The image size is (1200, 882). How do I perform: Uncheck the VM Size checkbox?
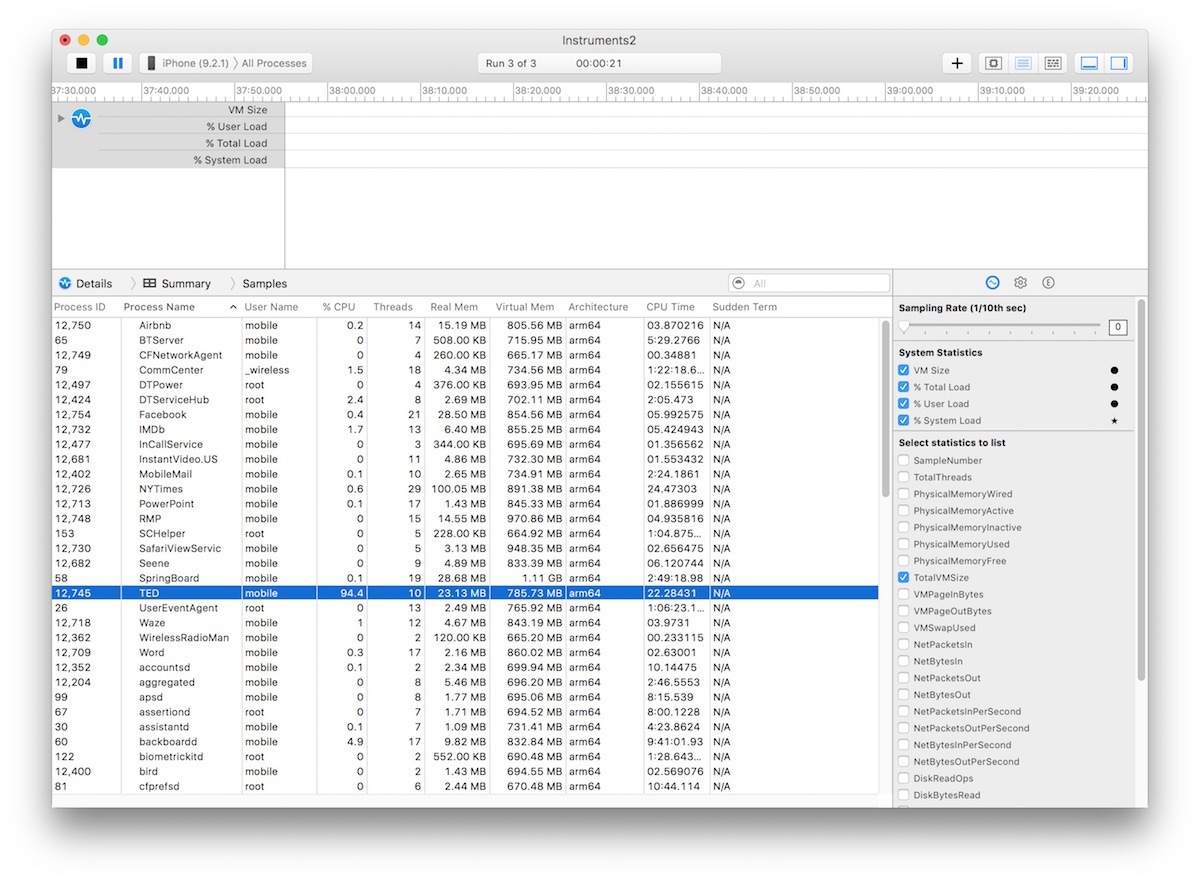904,370
